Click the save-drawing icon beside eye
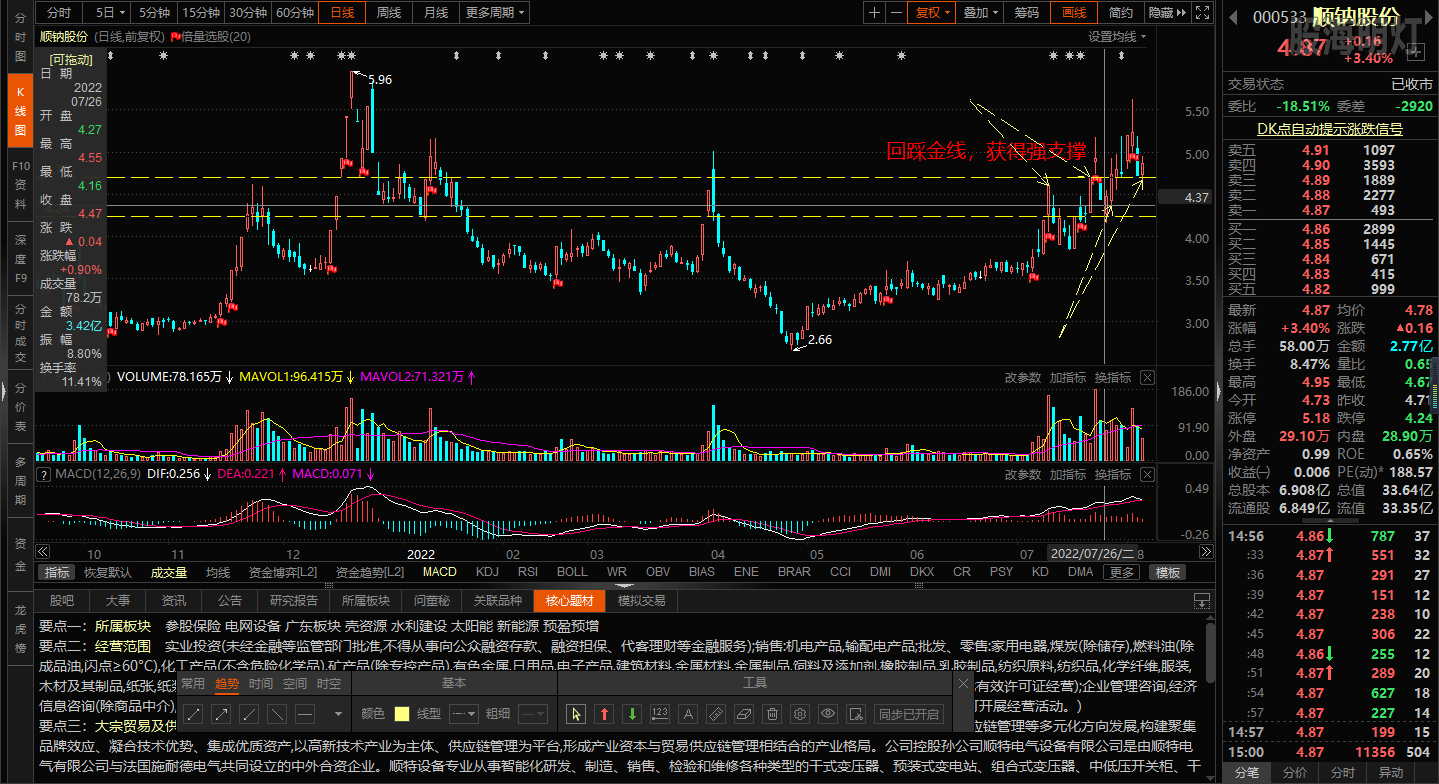Screen dimensions: 1439x784 [x=856, y=714]
